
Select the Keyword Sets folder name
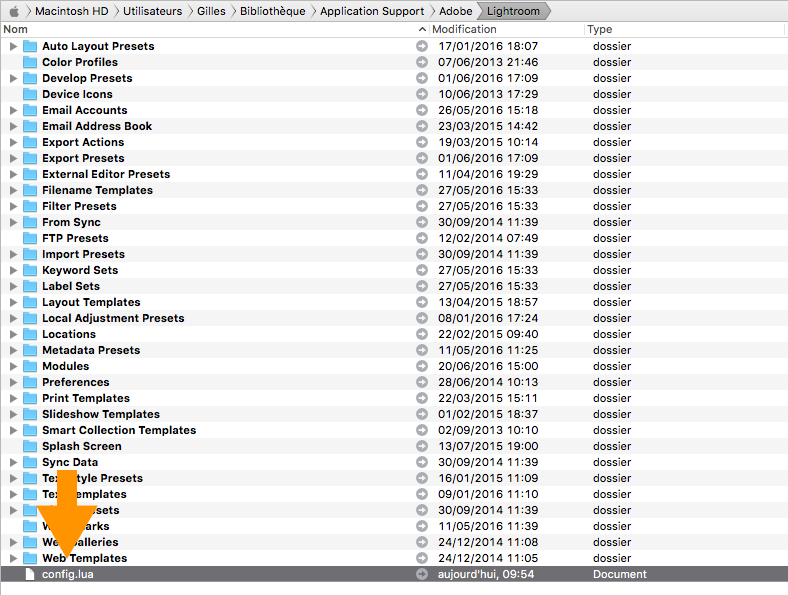click(x=80, y=270)
